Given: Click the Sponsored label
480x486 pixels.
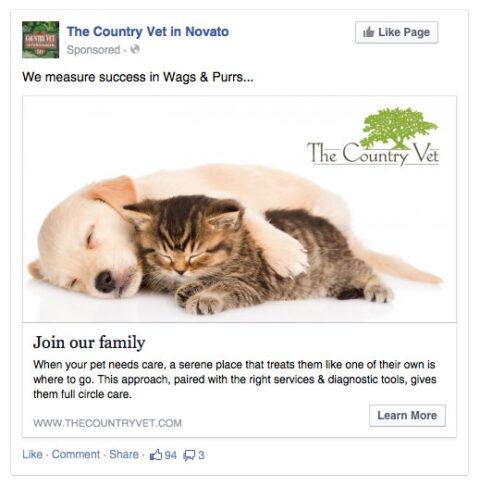Looking at the screenshot, I should pos(93,50).
